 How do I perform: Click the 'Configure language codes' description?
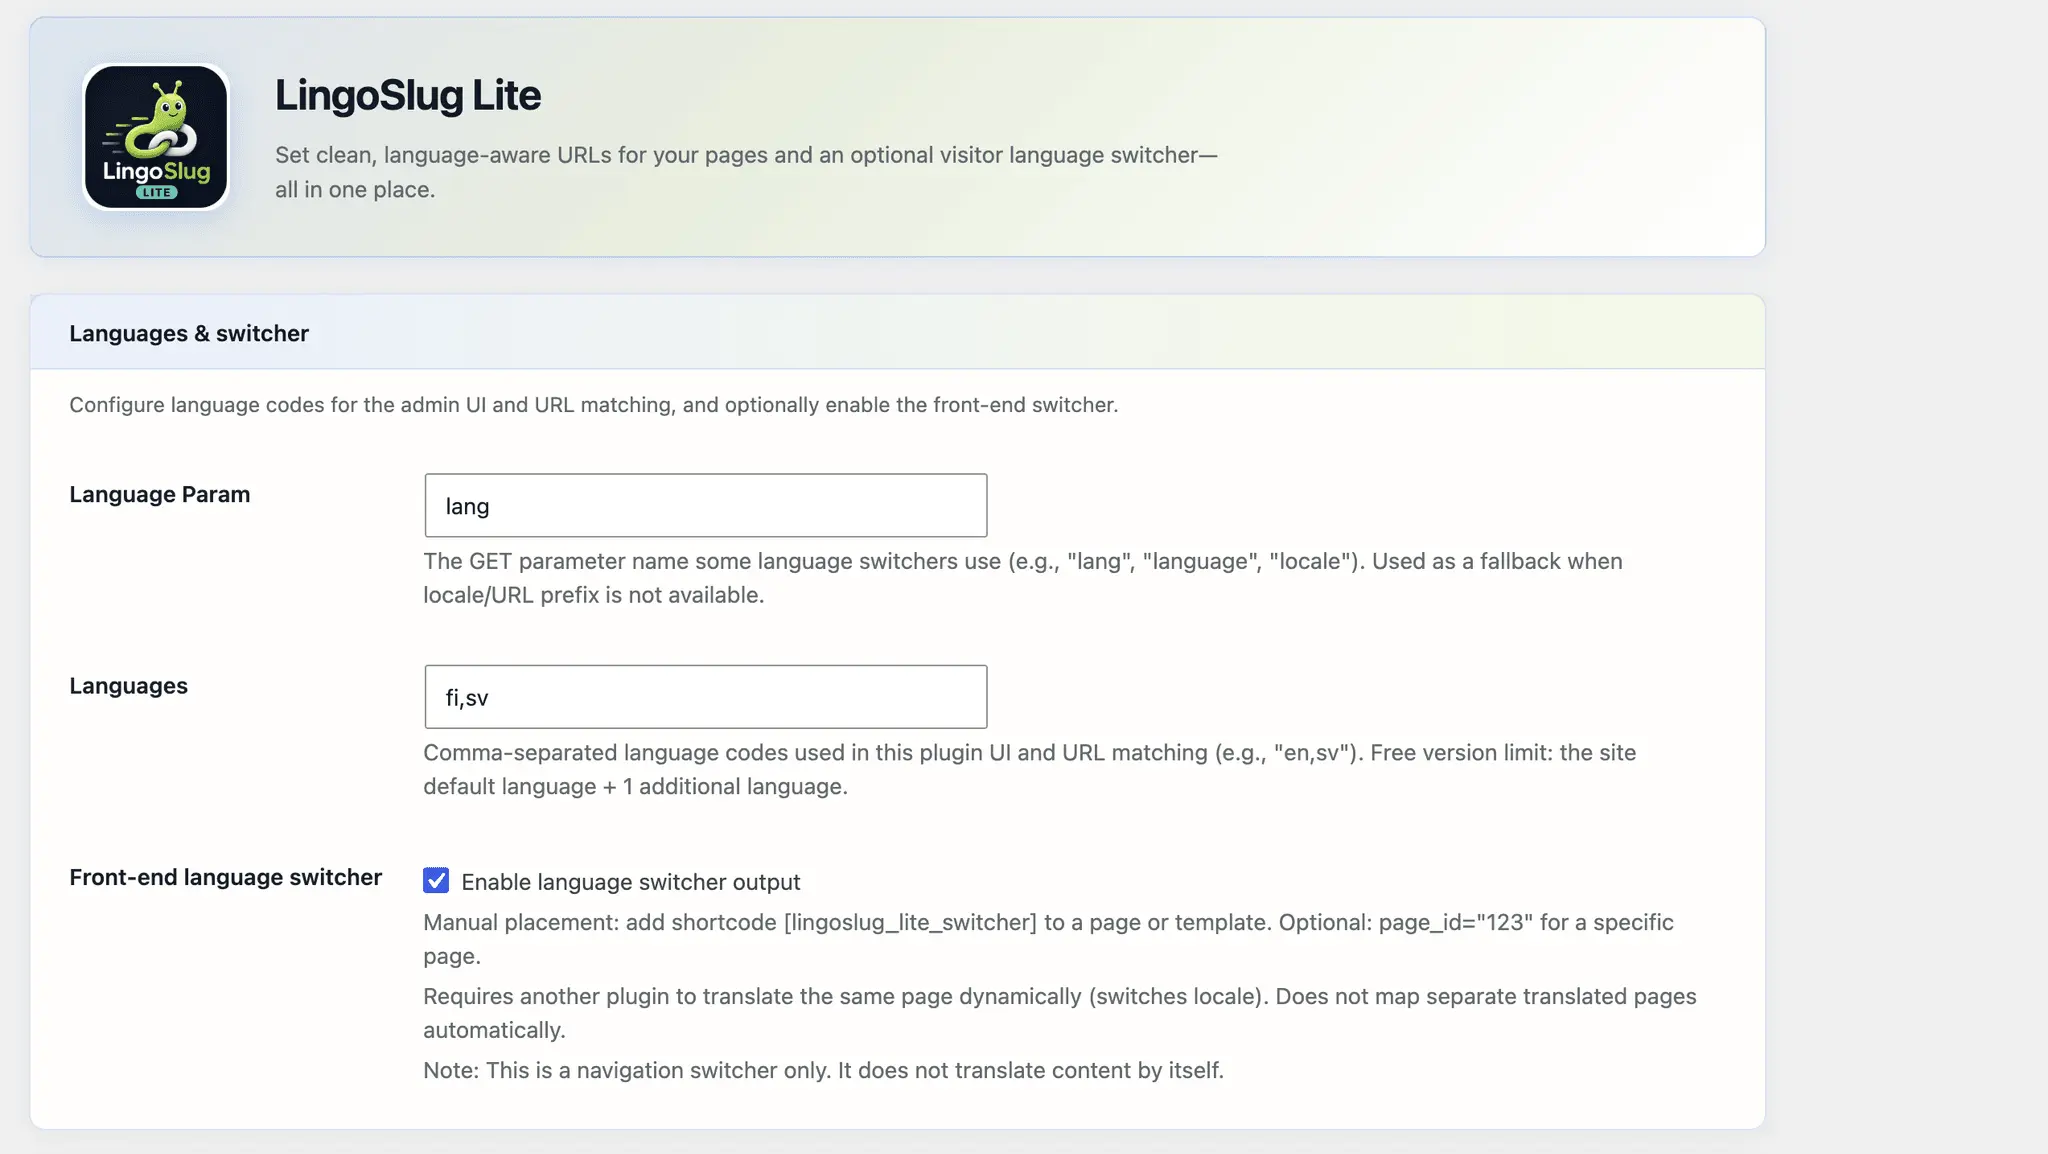tap(594, 405)
